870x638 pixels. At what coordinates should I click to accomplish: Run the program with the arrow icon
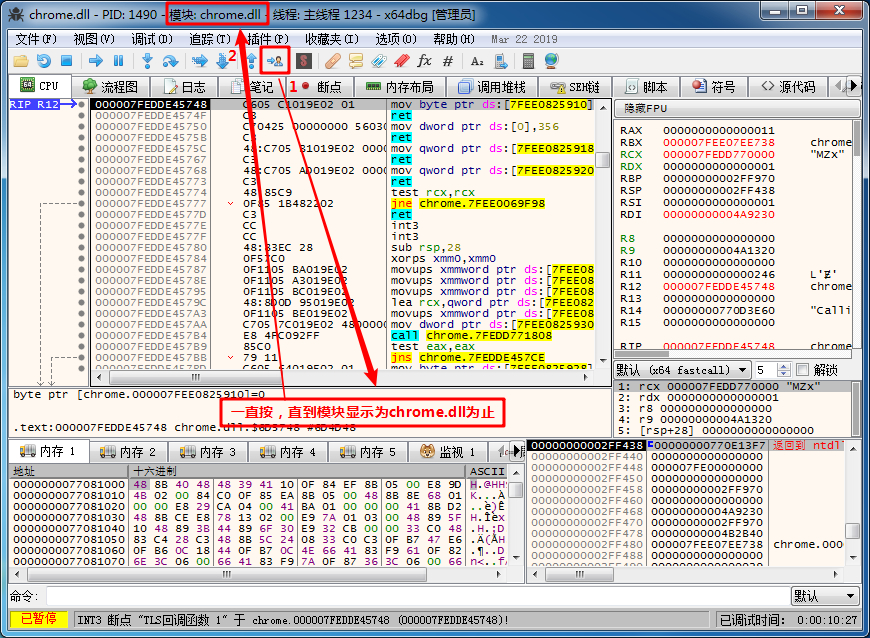96,61
